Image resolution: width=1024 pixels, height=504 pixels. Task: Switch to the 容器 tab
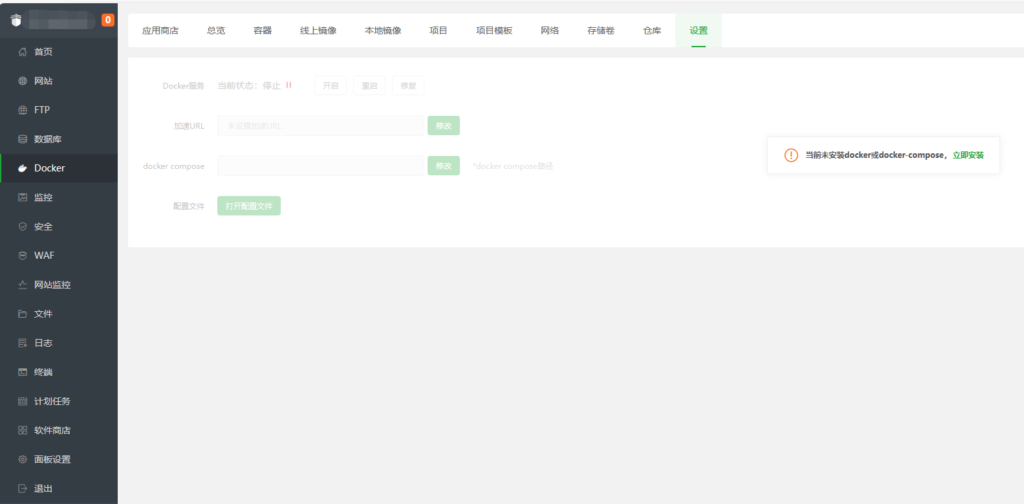(263, 31)
